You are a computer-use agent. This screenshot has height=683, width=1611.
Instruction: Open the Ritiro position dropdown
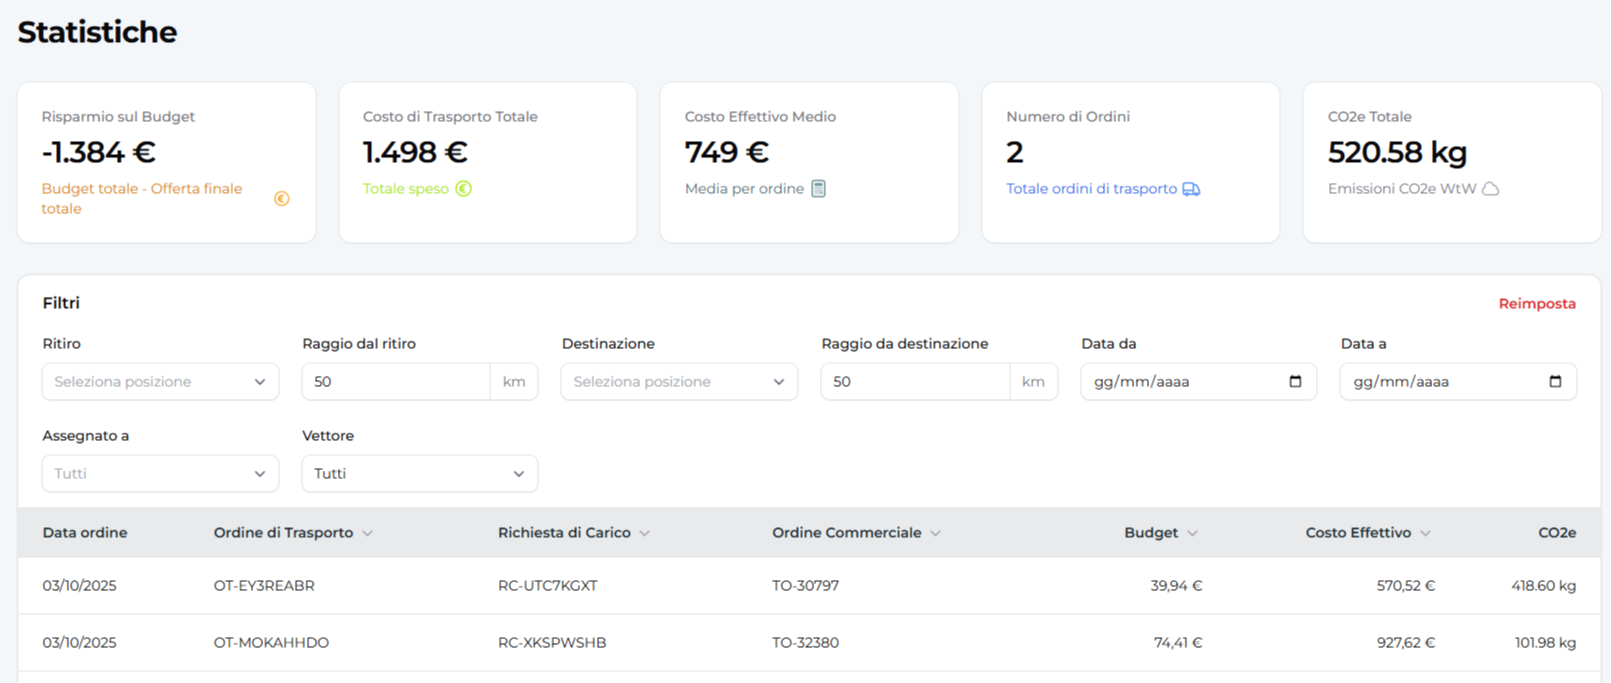click(160, 382)
